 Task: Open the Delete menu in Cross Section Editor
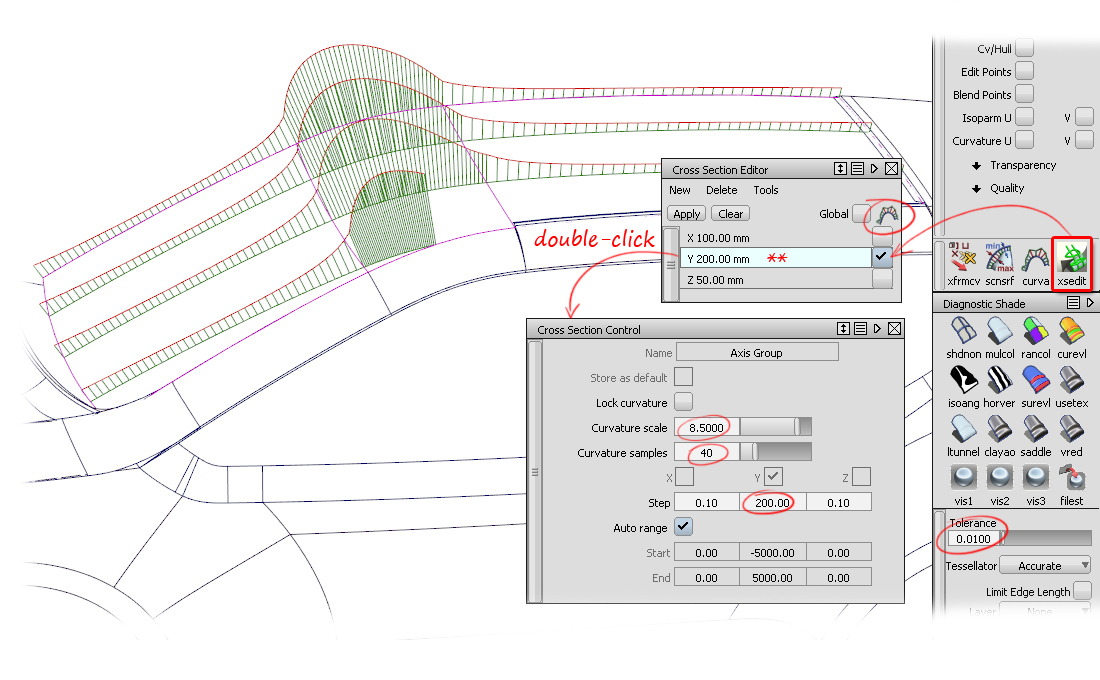721,190
